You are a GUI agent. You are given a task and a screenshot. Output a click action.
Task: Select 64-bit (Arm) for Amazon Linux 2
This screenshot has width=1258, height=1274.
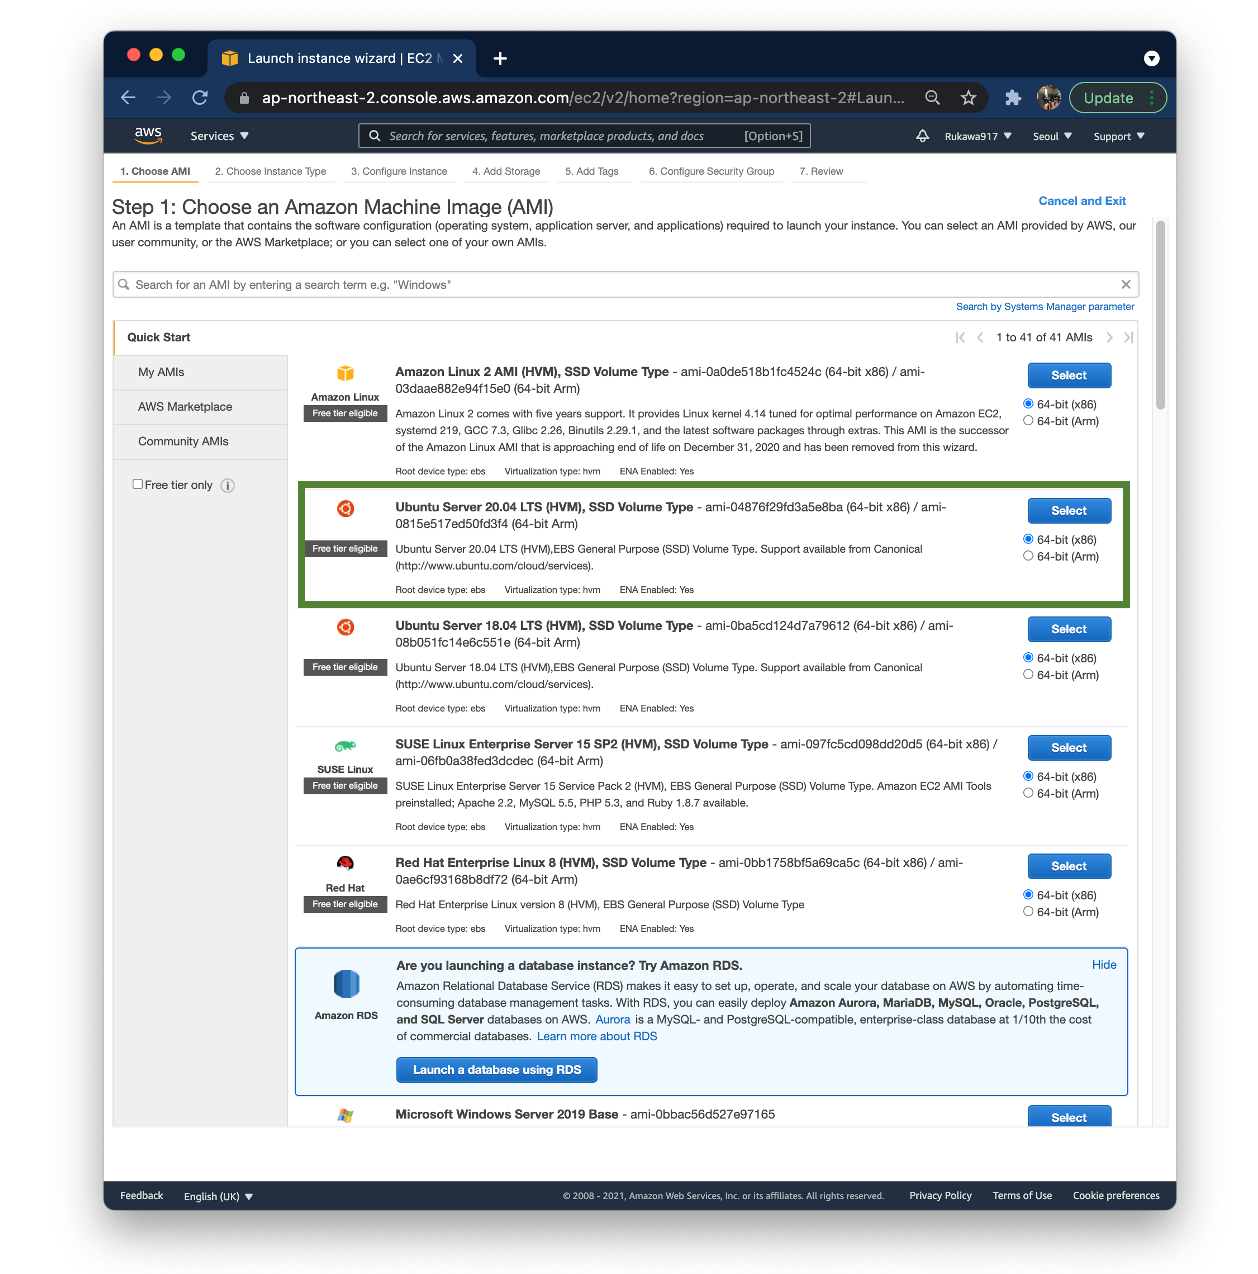tap(1028, 421)
